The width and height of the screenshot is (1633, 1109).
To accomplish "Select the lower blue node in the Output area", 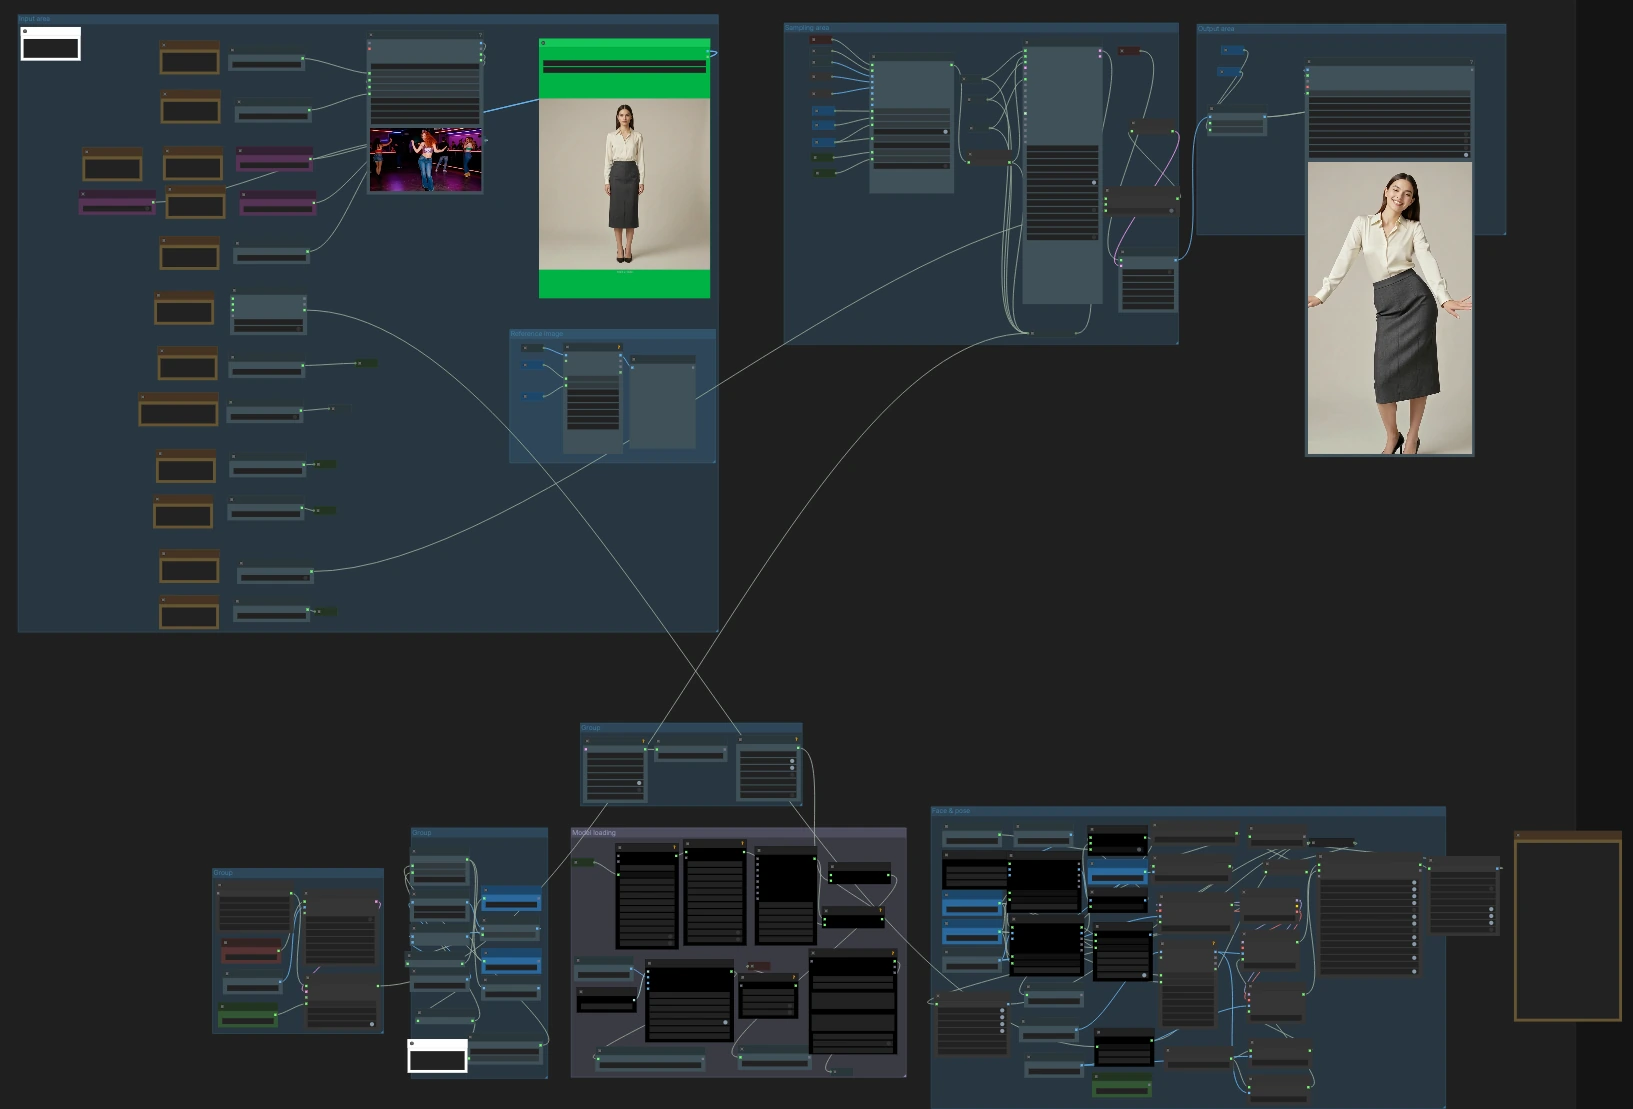I will pos(1230,72).
